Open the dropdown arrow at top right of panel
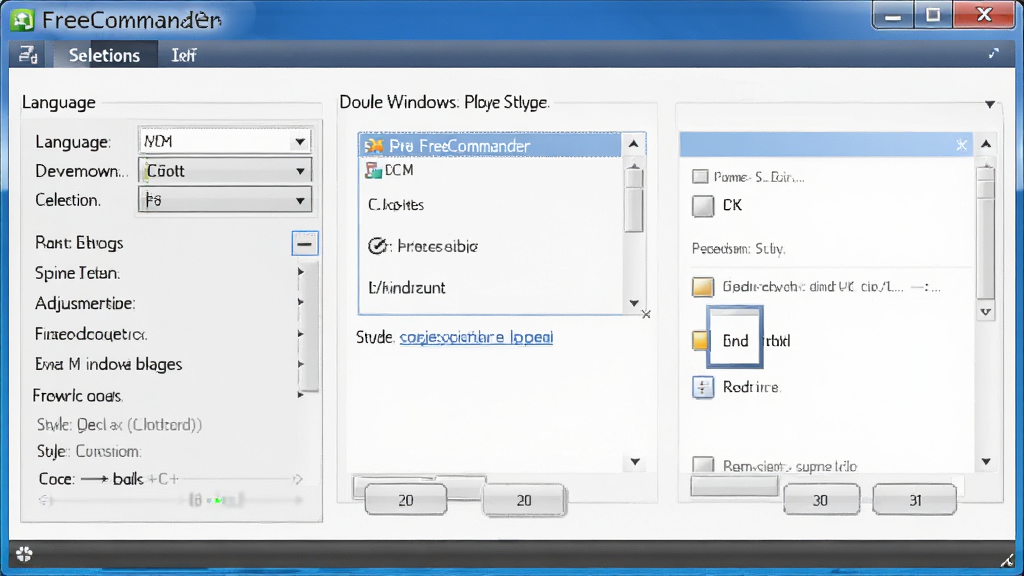Screen dimensions: 1024x576 tap(990, 104)
